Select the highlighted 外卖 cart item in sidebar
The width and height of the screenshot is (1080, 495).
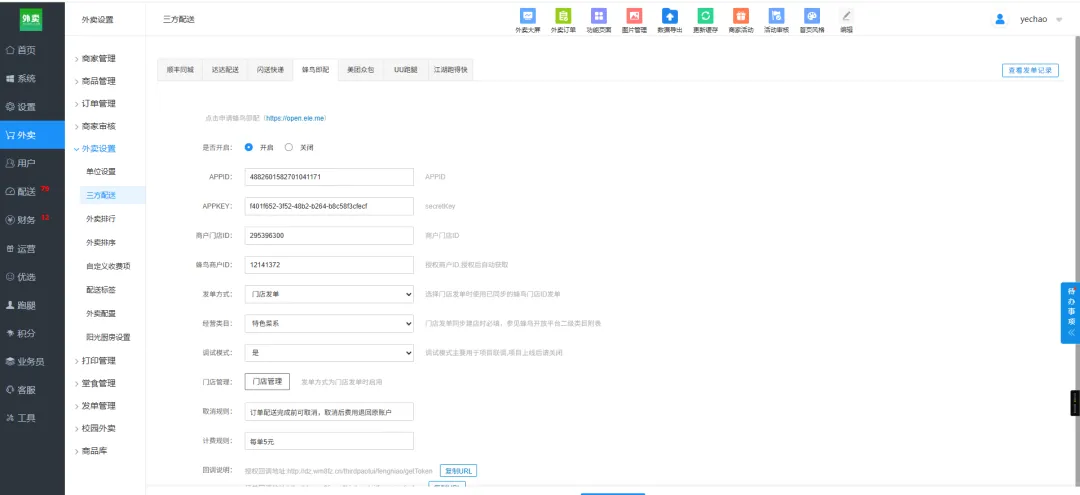32,135
